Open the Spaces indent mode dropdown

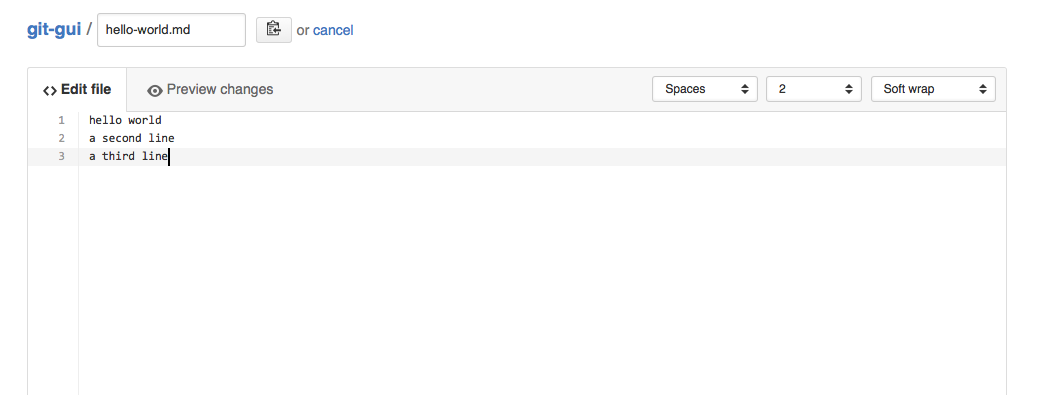[704, 89]
